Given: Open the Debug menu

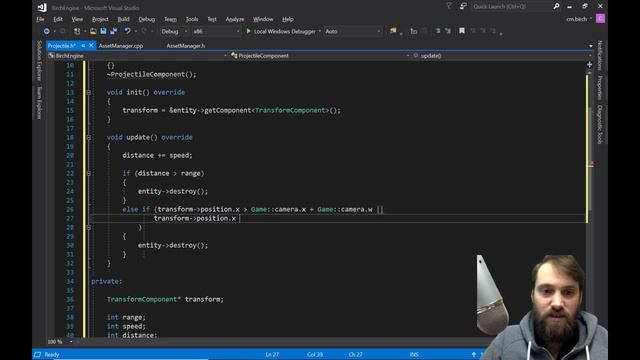Looking at the screenshot, I should tap(147, 19).
